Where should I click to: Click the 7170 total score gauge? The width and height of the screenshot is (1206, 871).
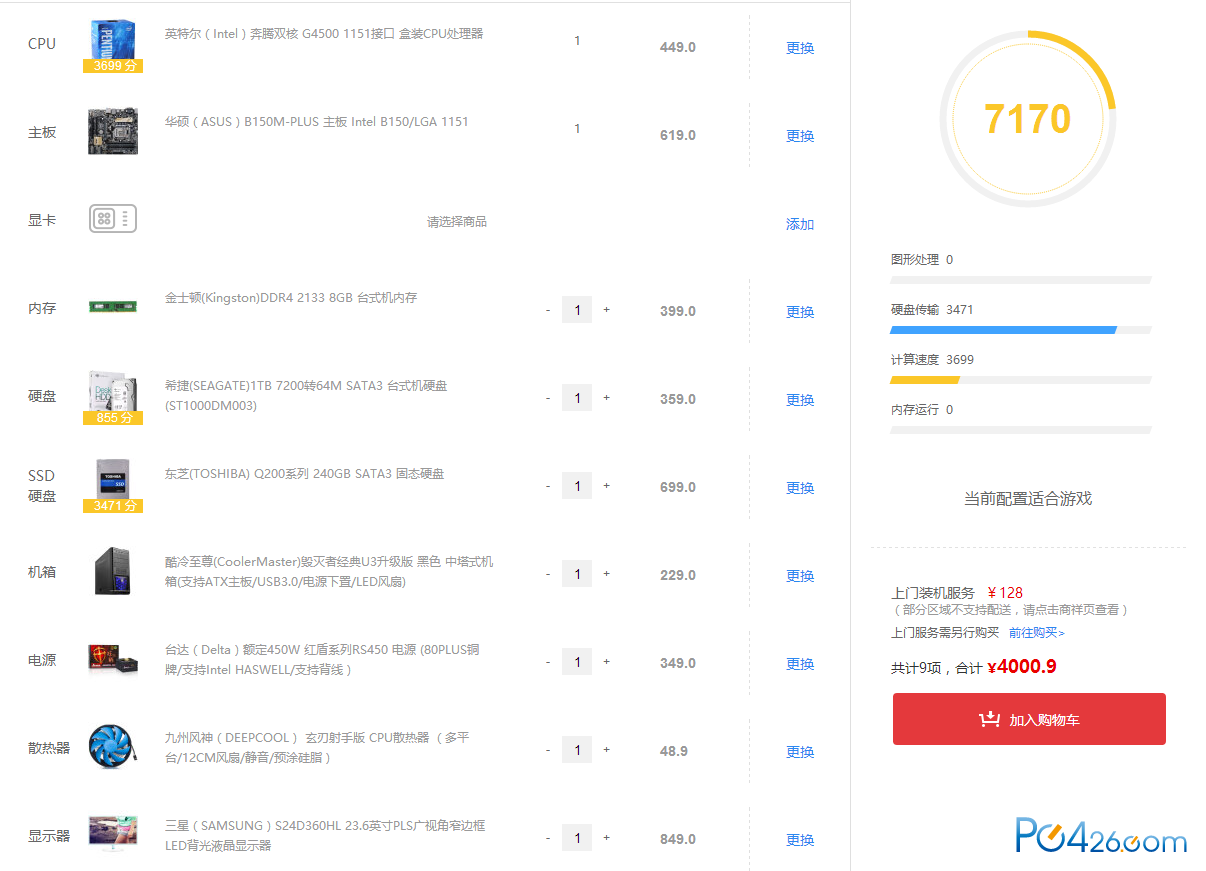click(x=1027, y=119)
